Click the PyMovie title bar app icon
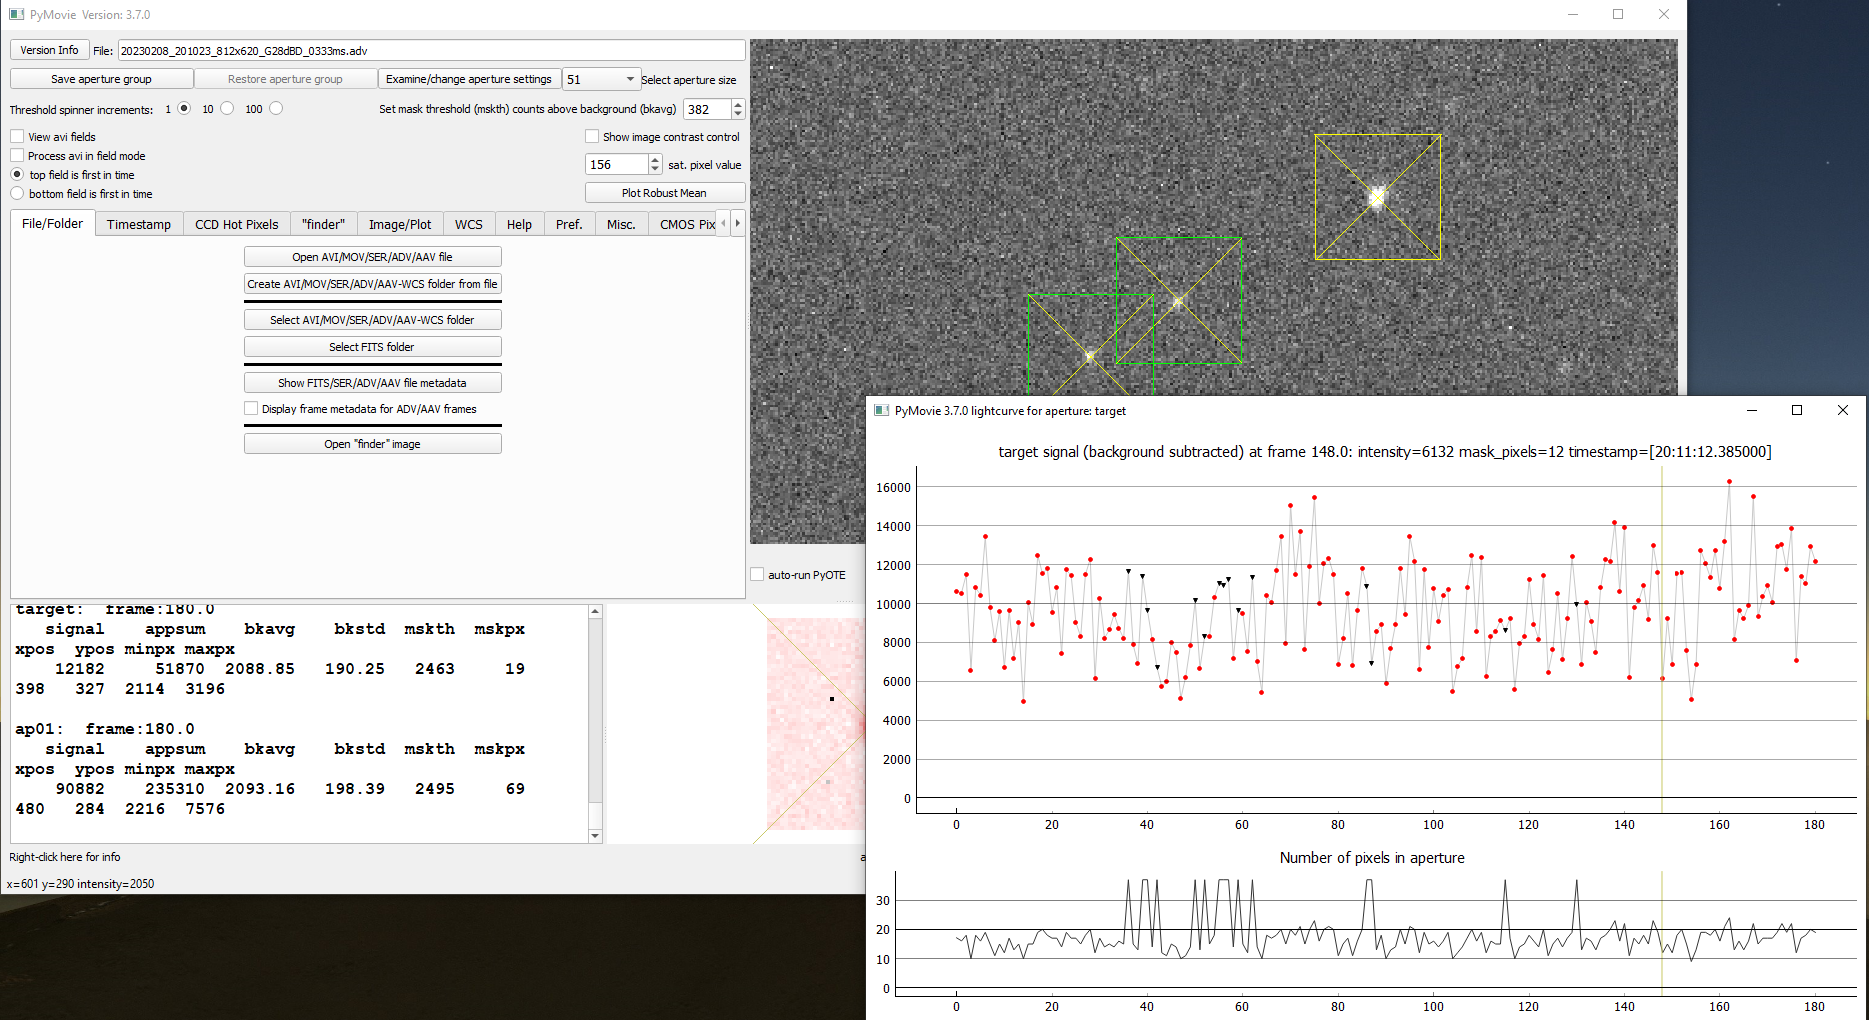The width and height of the screenshot is (1869, 1020). (16, 14)
